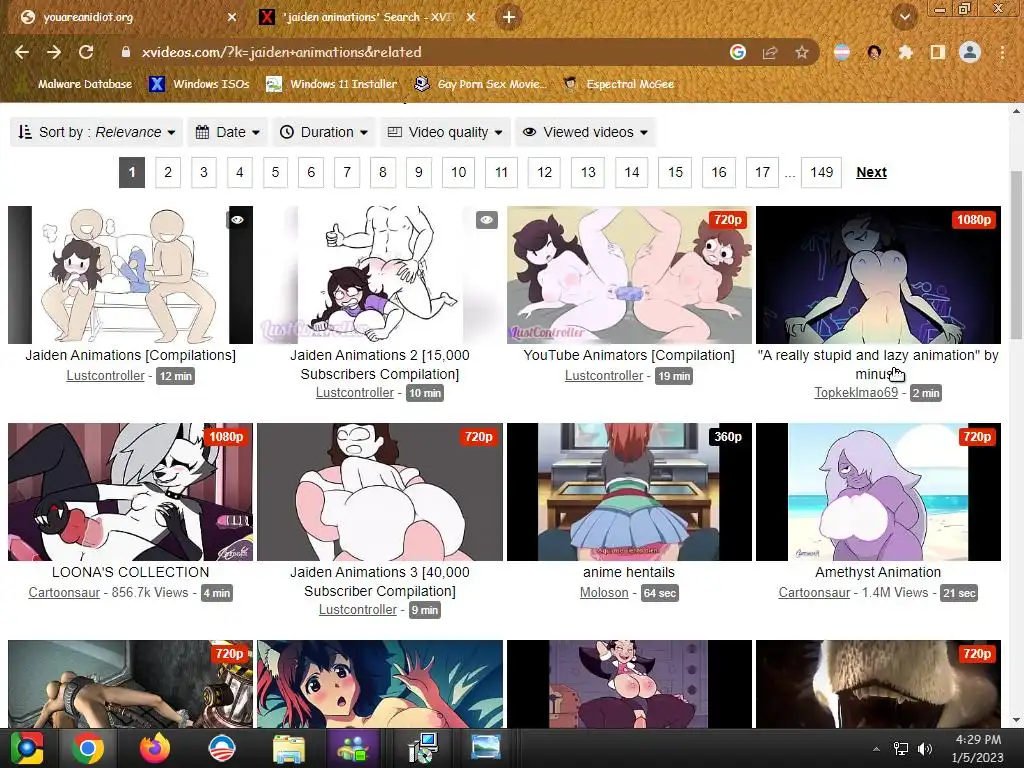Open the Chrome profile avatar
1024x768 pixels.
[x=970, y=52]
